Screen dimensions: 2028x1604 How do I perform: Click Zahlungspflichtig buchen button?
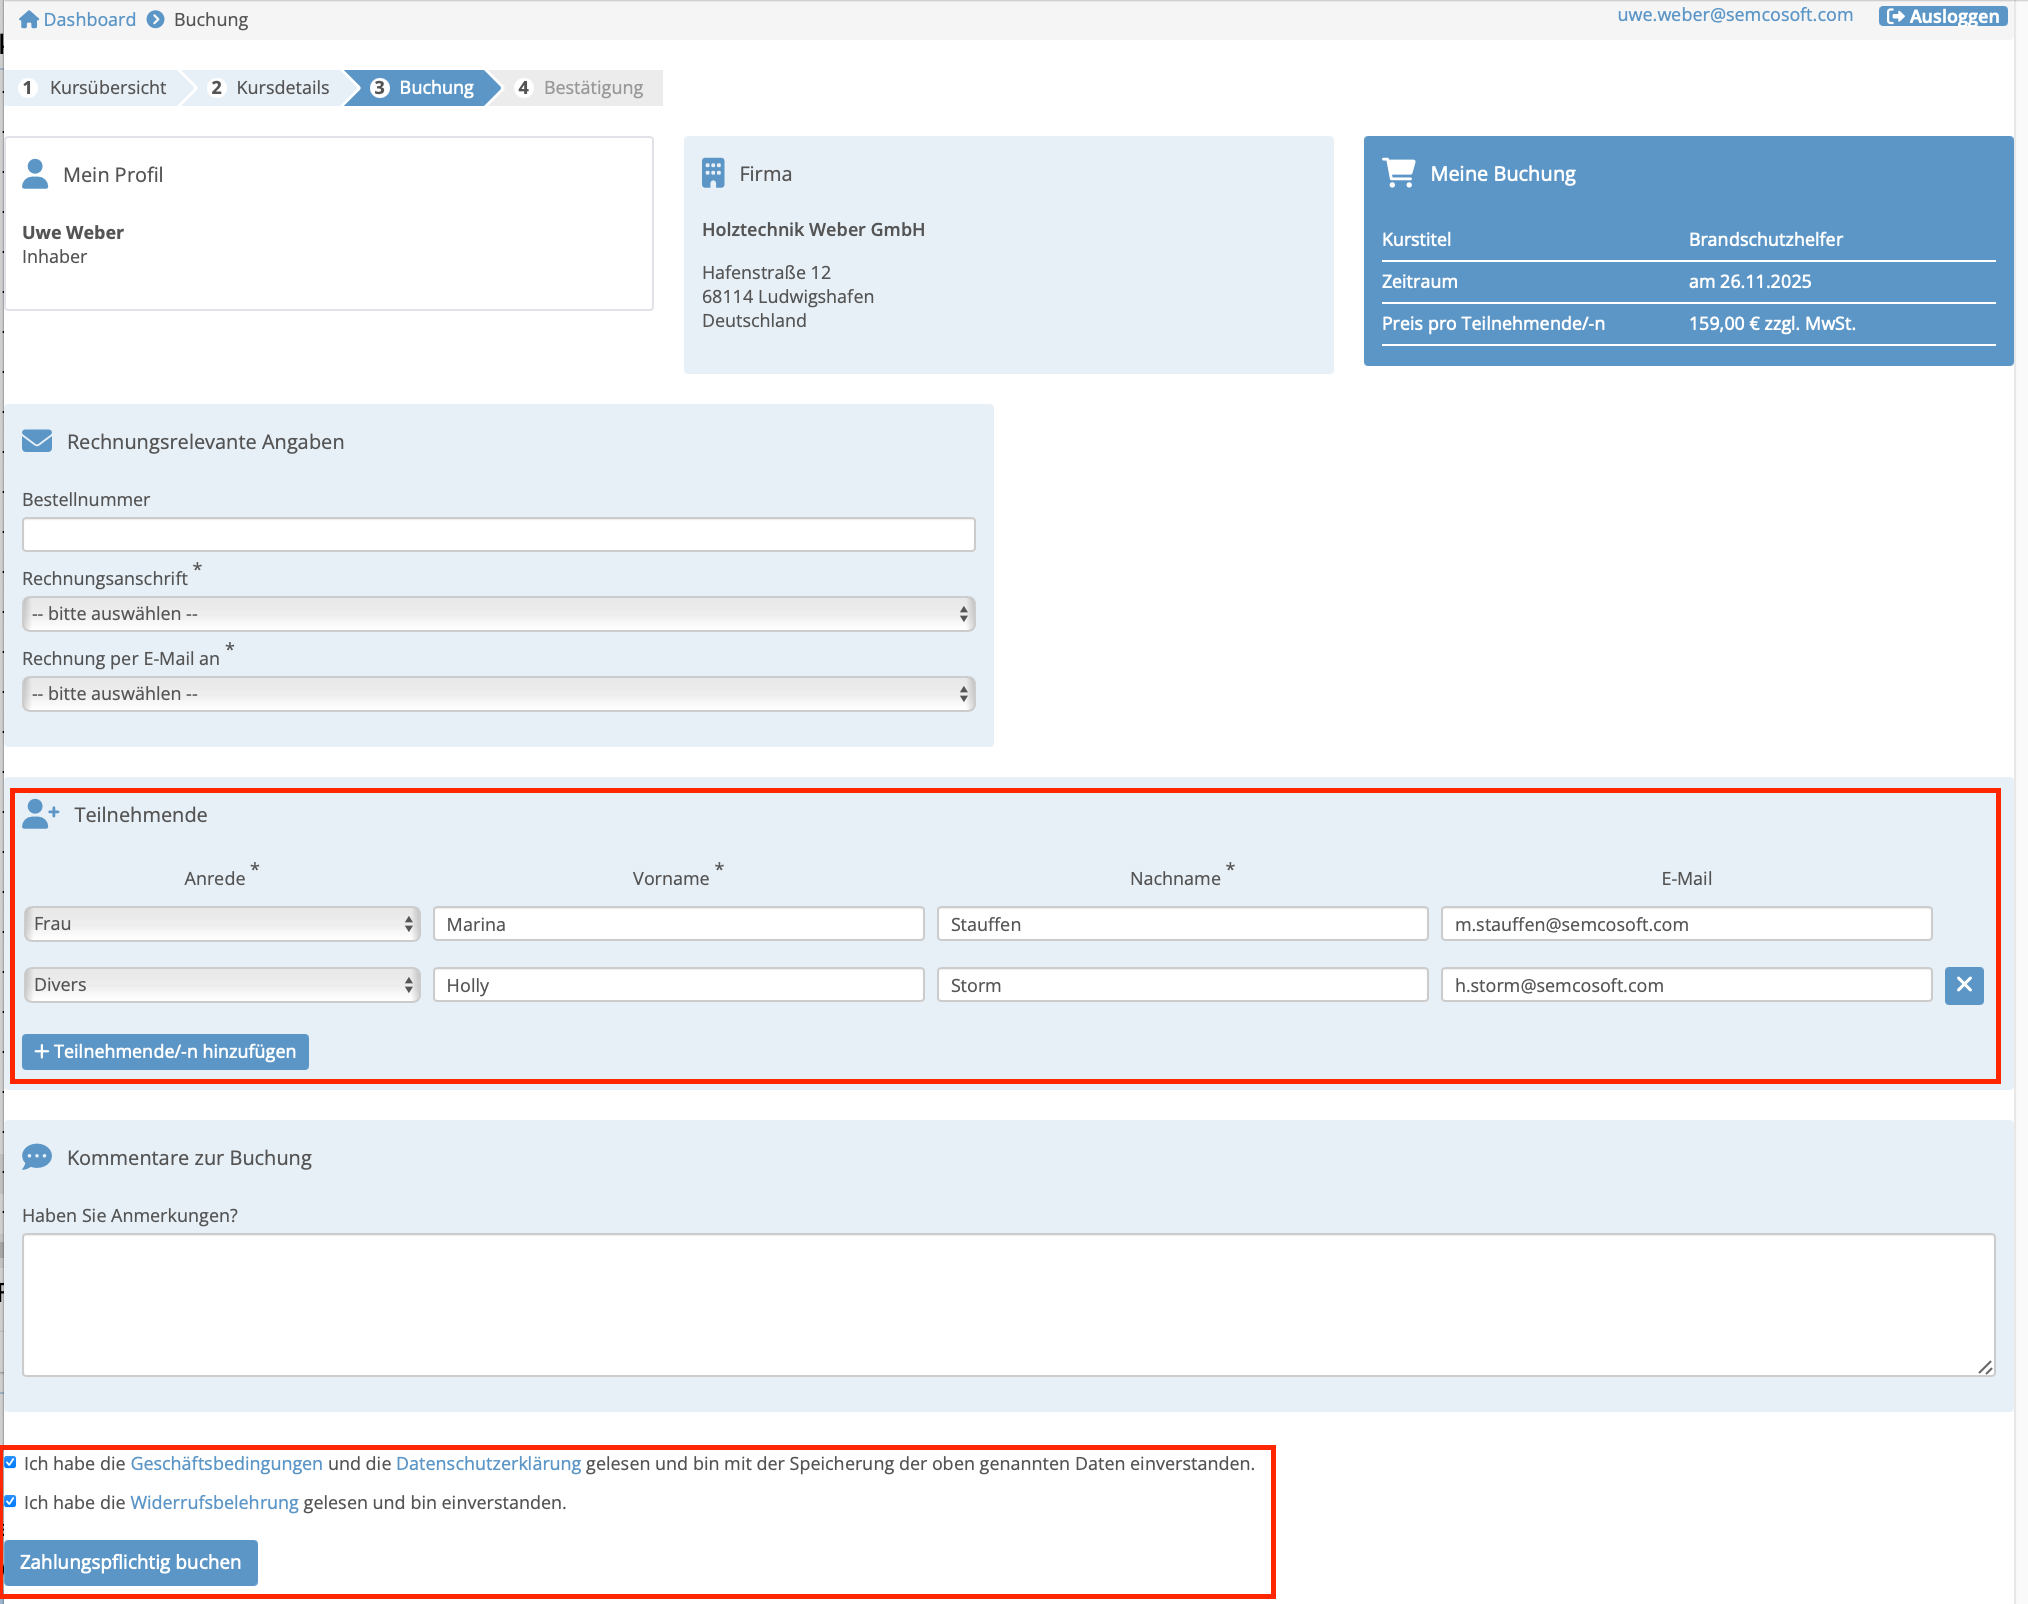click(x=131, y=1562)
